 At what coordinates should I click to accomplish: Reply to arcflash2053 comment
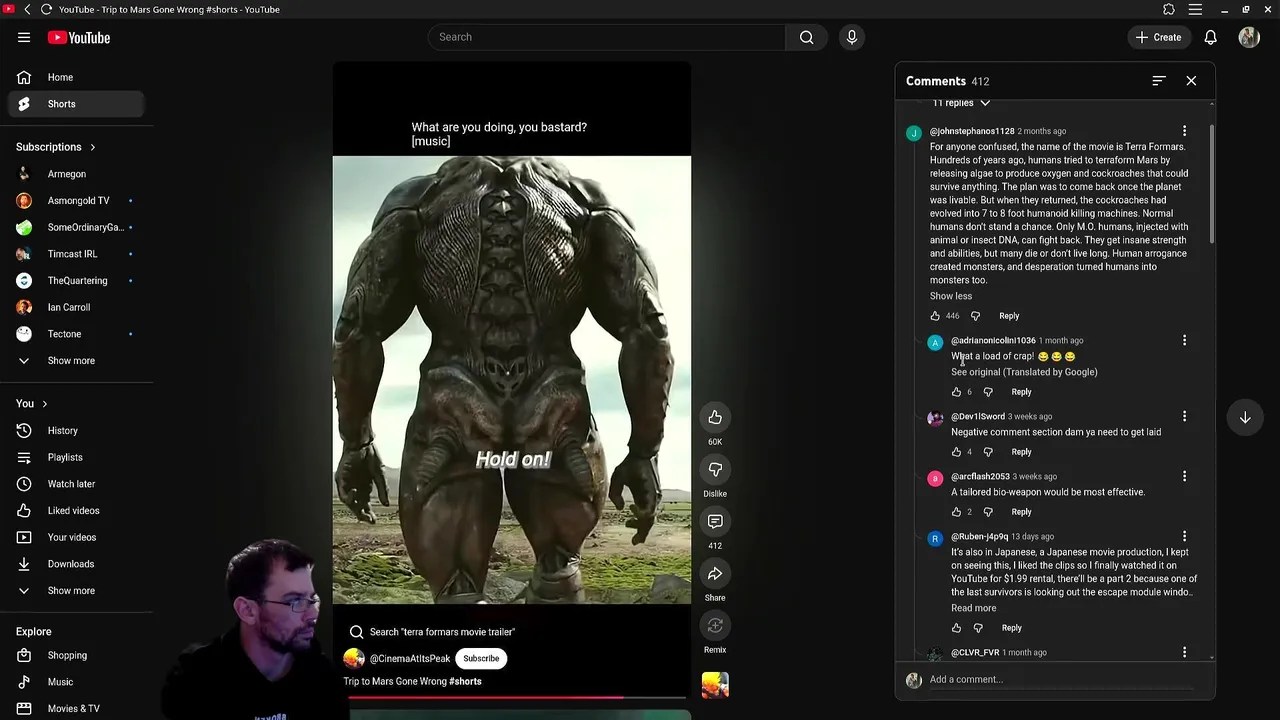click(1021, 512)
